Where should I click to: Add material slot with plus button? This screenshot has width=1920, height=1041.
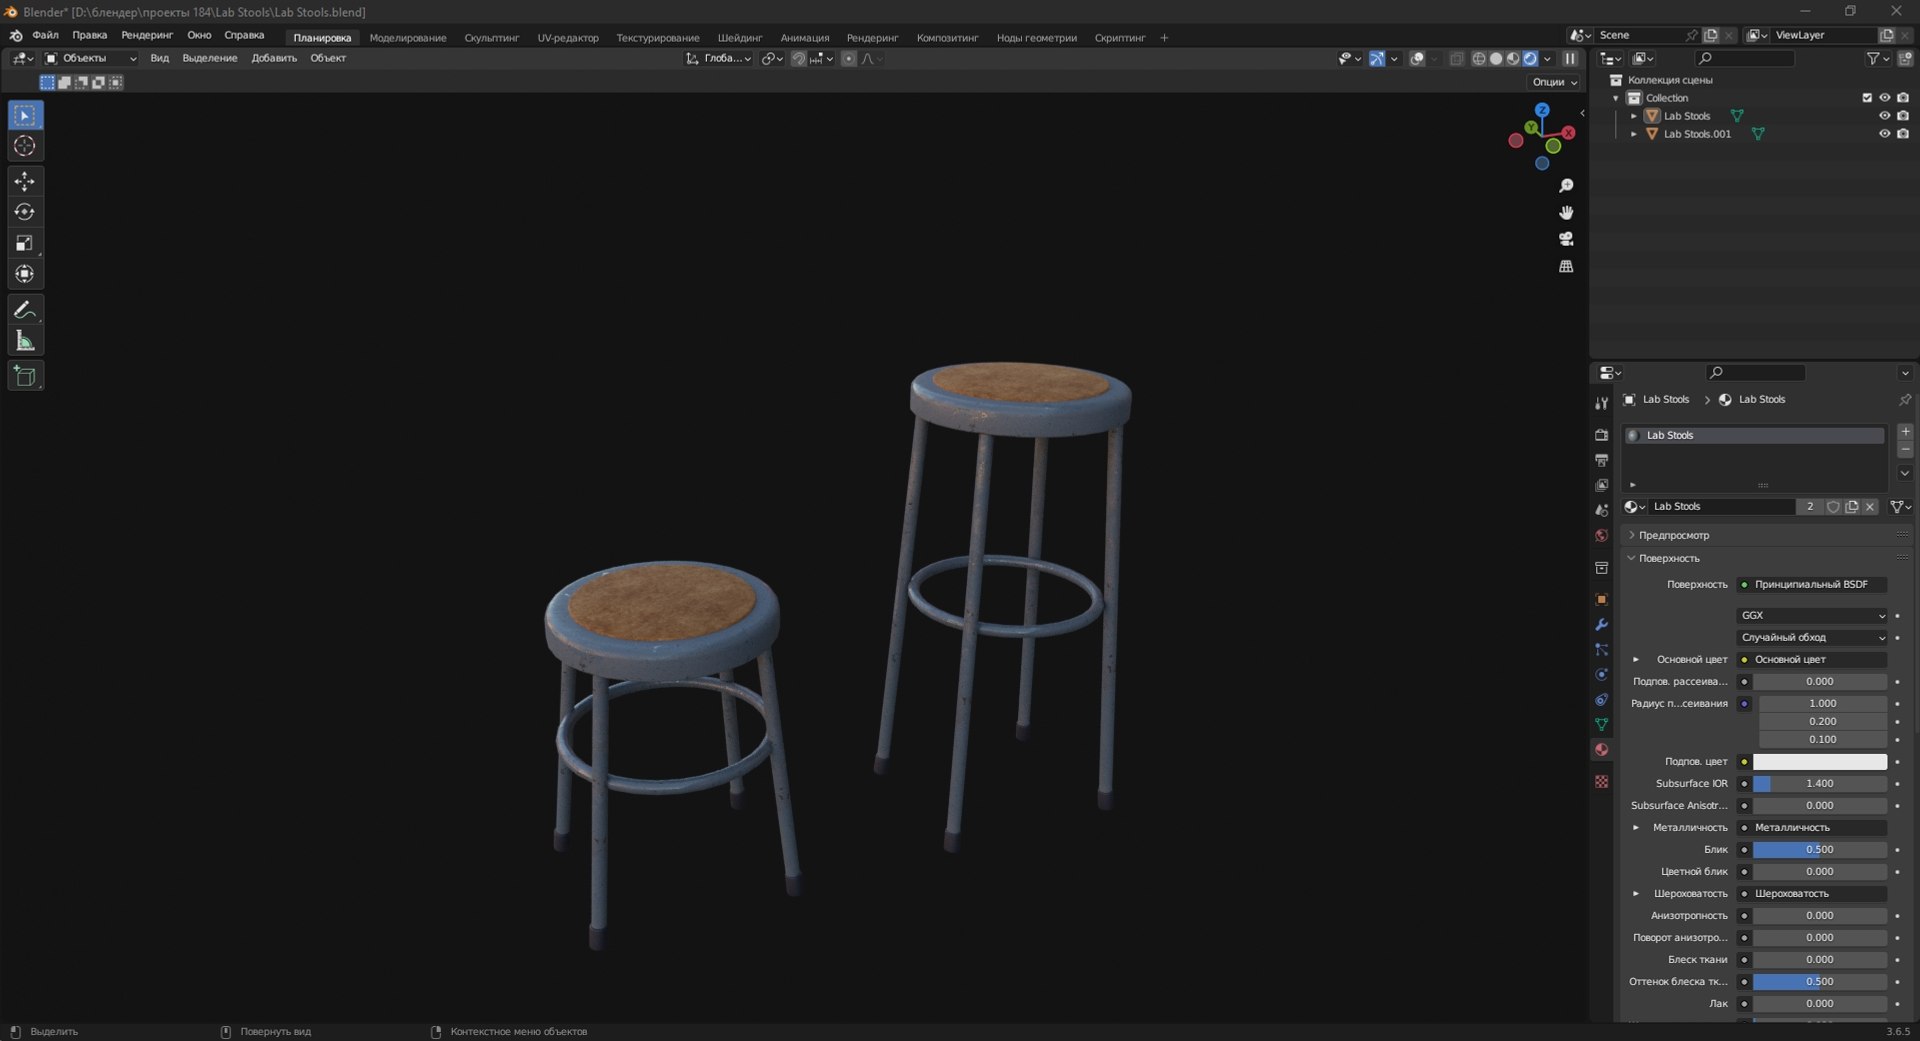pyautogui.click(x=1905, y=432)
